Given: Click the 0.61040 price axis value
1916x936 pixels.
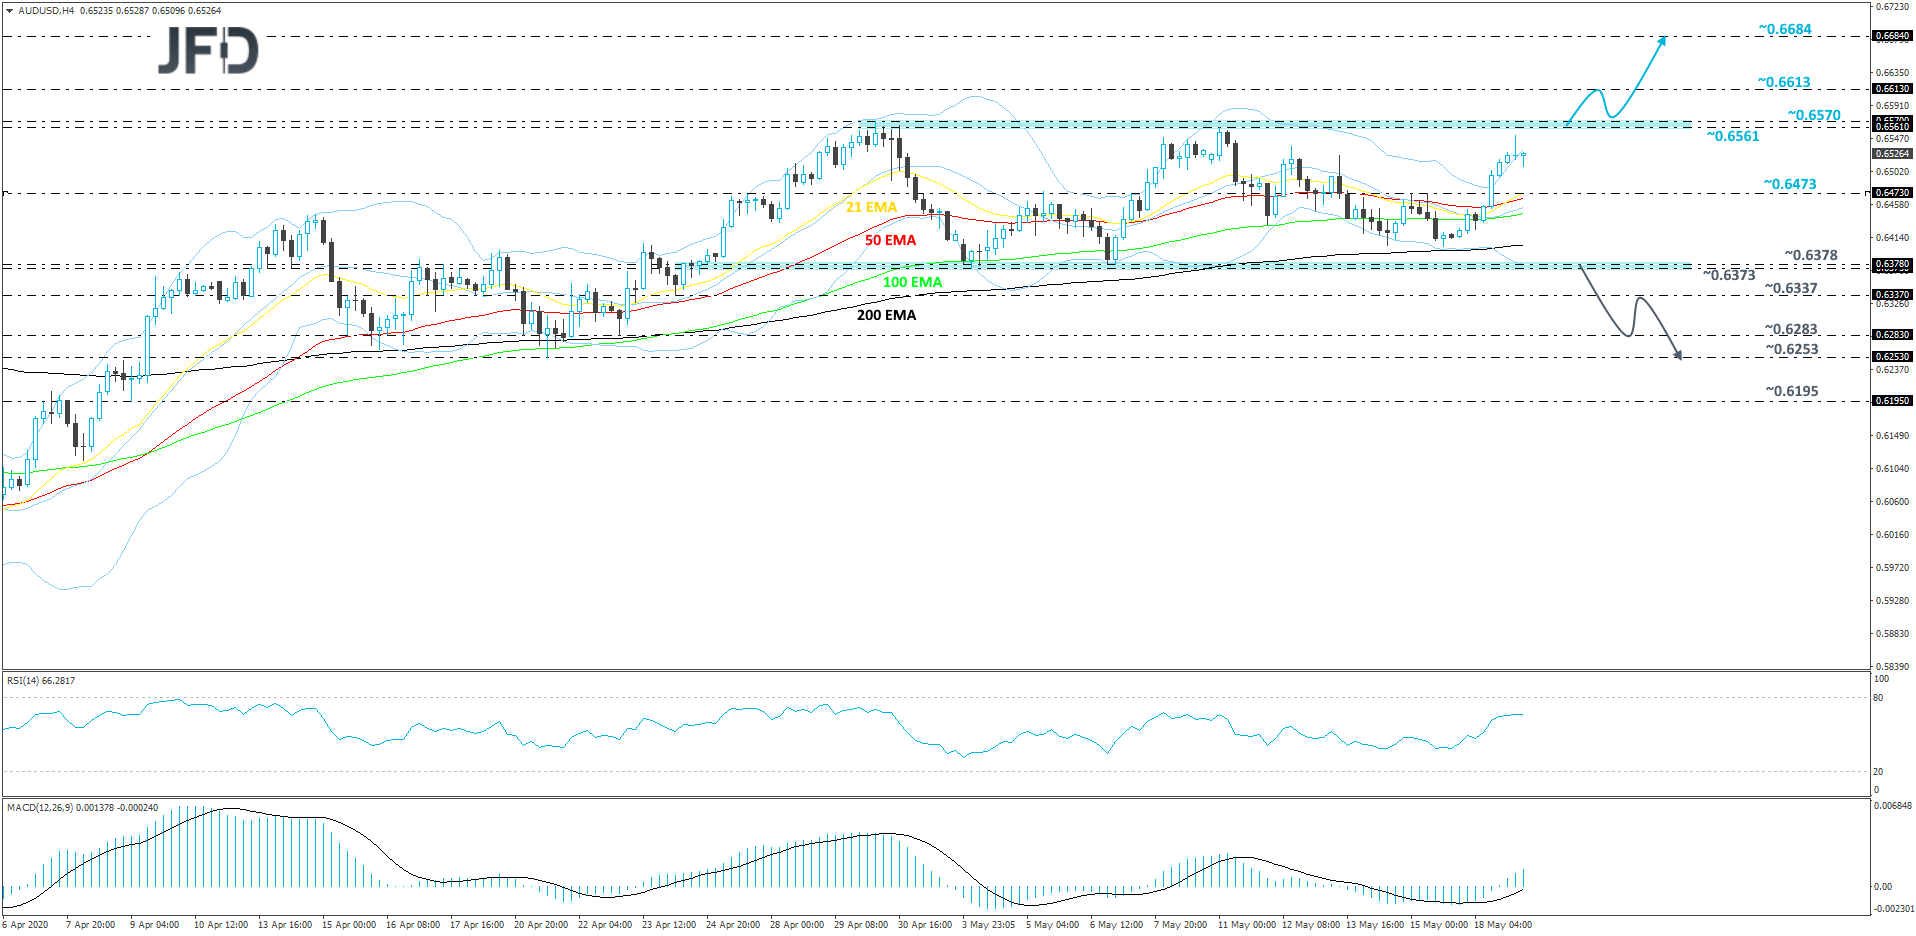Looking at the screenshot, I should click(1892, 469).
